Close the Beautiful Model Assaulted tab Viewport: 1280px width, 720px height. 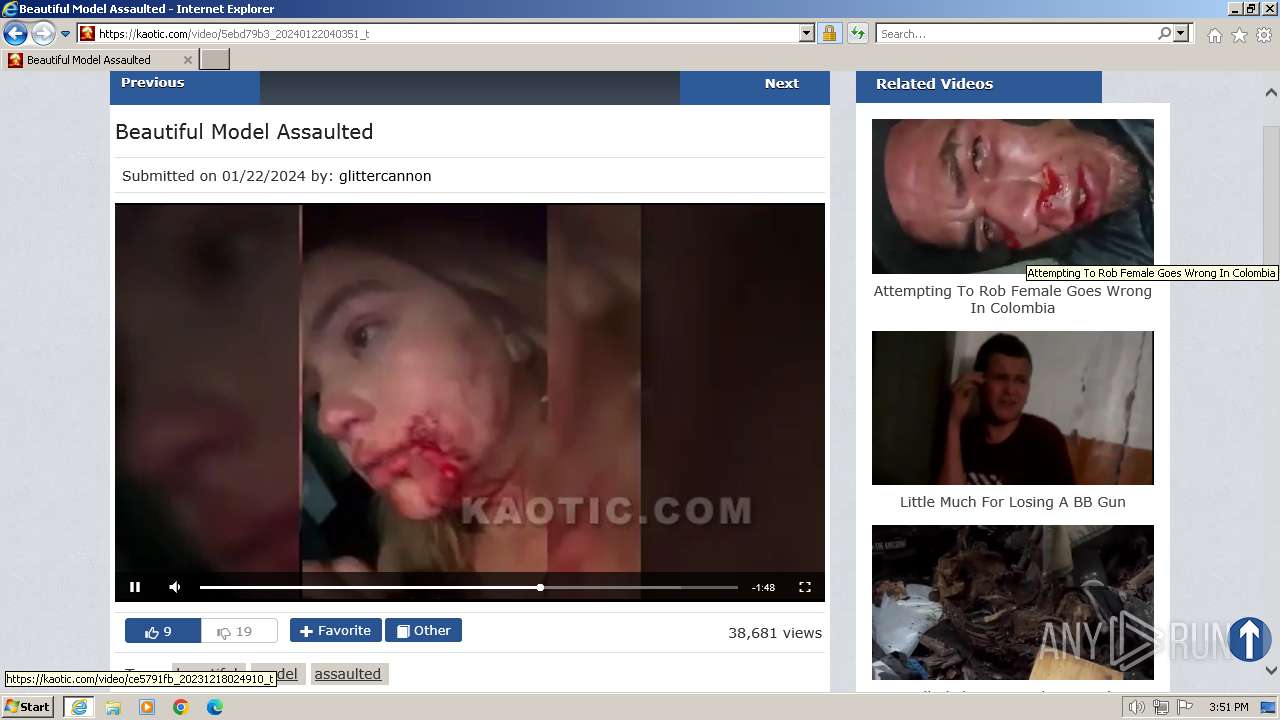(187, 60)
